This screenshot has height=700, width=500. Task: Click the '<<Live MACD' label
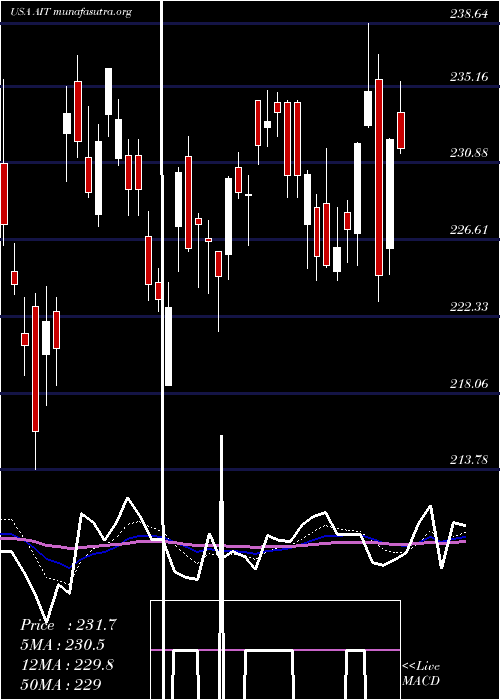(x=421, y=674)
